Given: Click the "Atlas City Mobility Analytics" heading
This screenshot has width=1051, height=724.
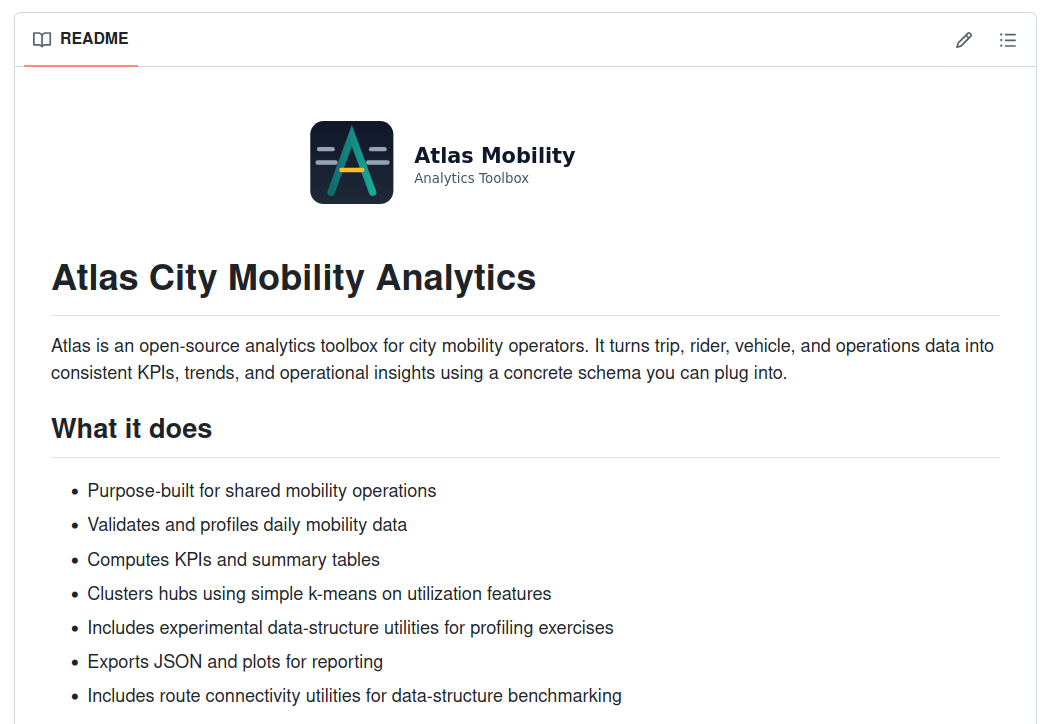Looking at the screenshot, I should (x=293, y=277).
